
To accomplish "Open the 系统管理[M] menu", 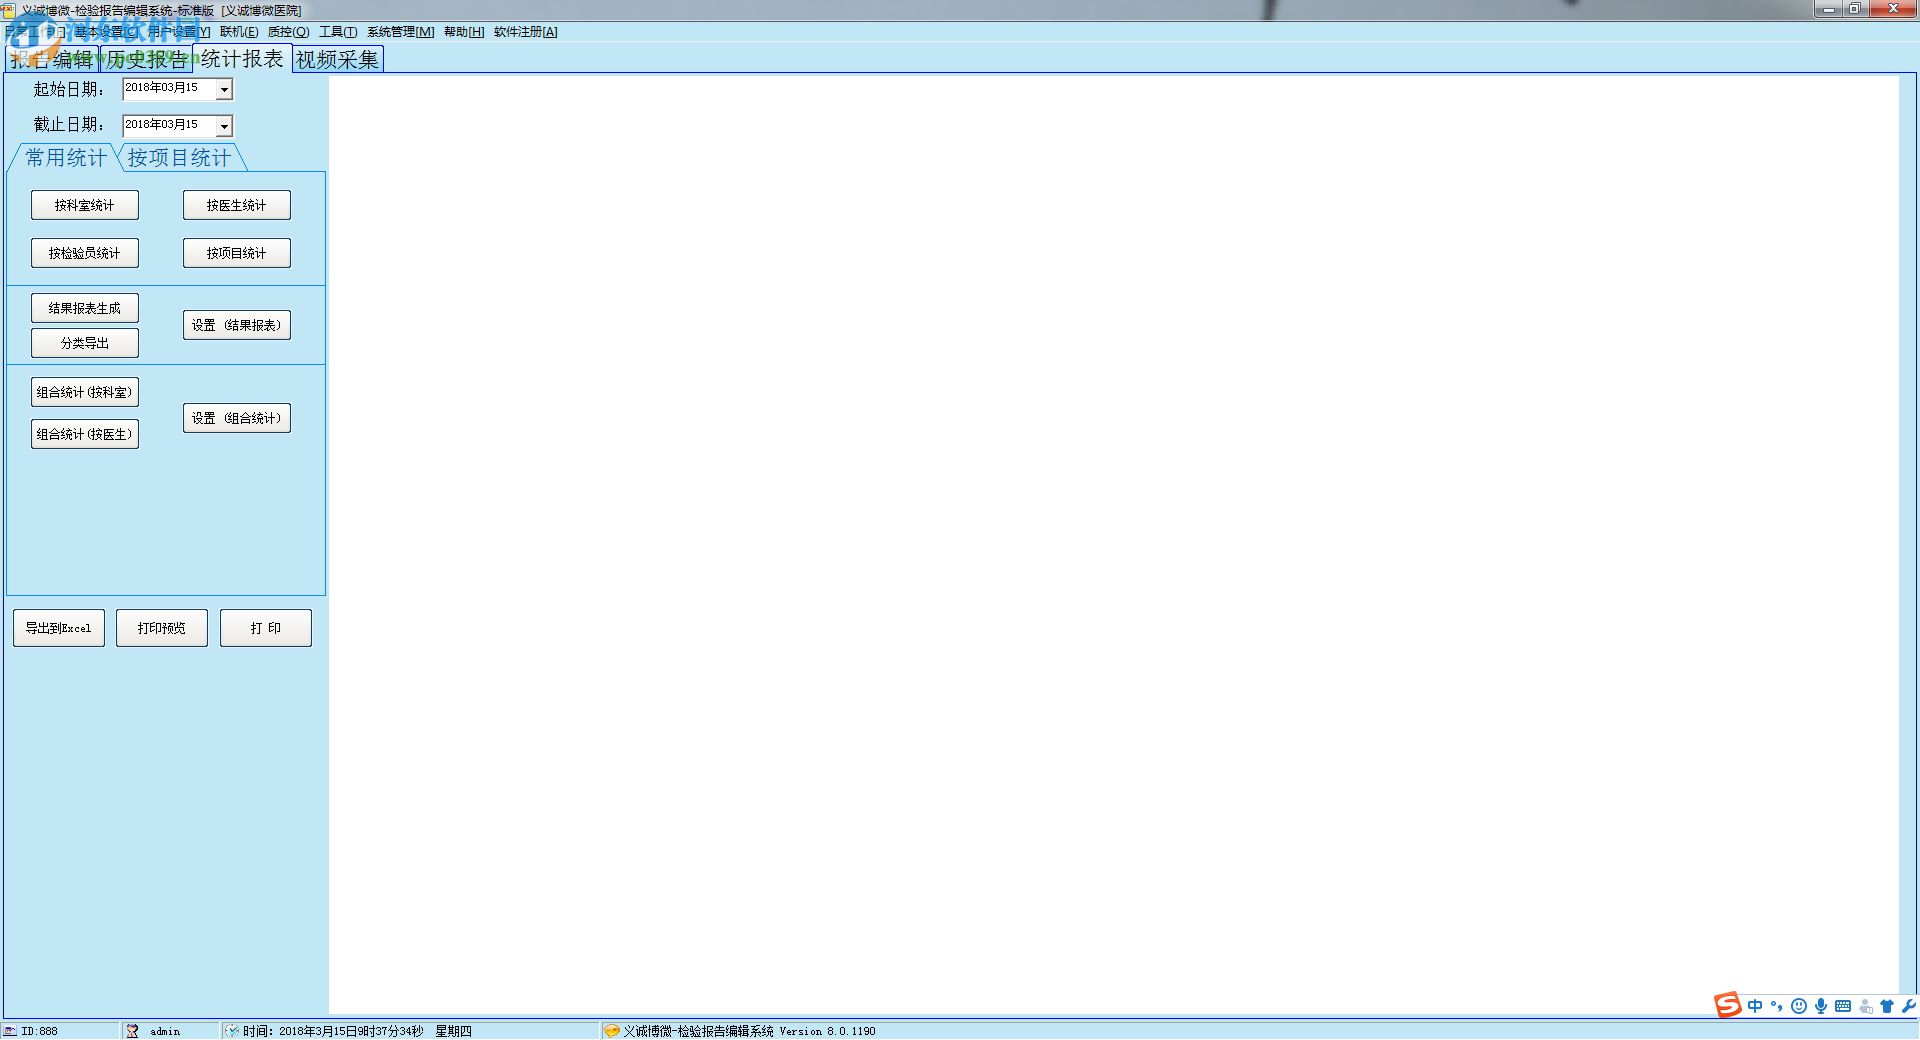I will [400, 32].
